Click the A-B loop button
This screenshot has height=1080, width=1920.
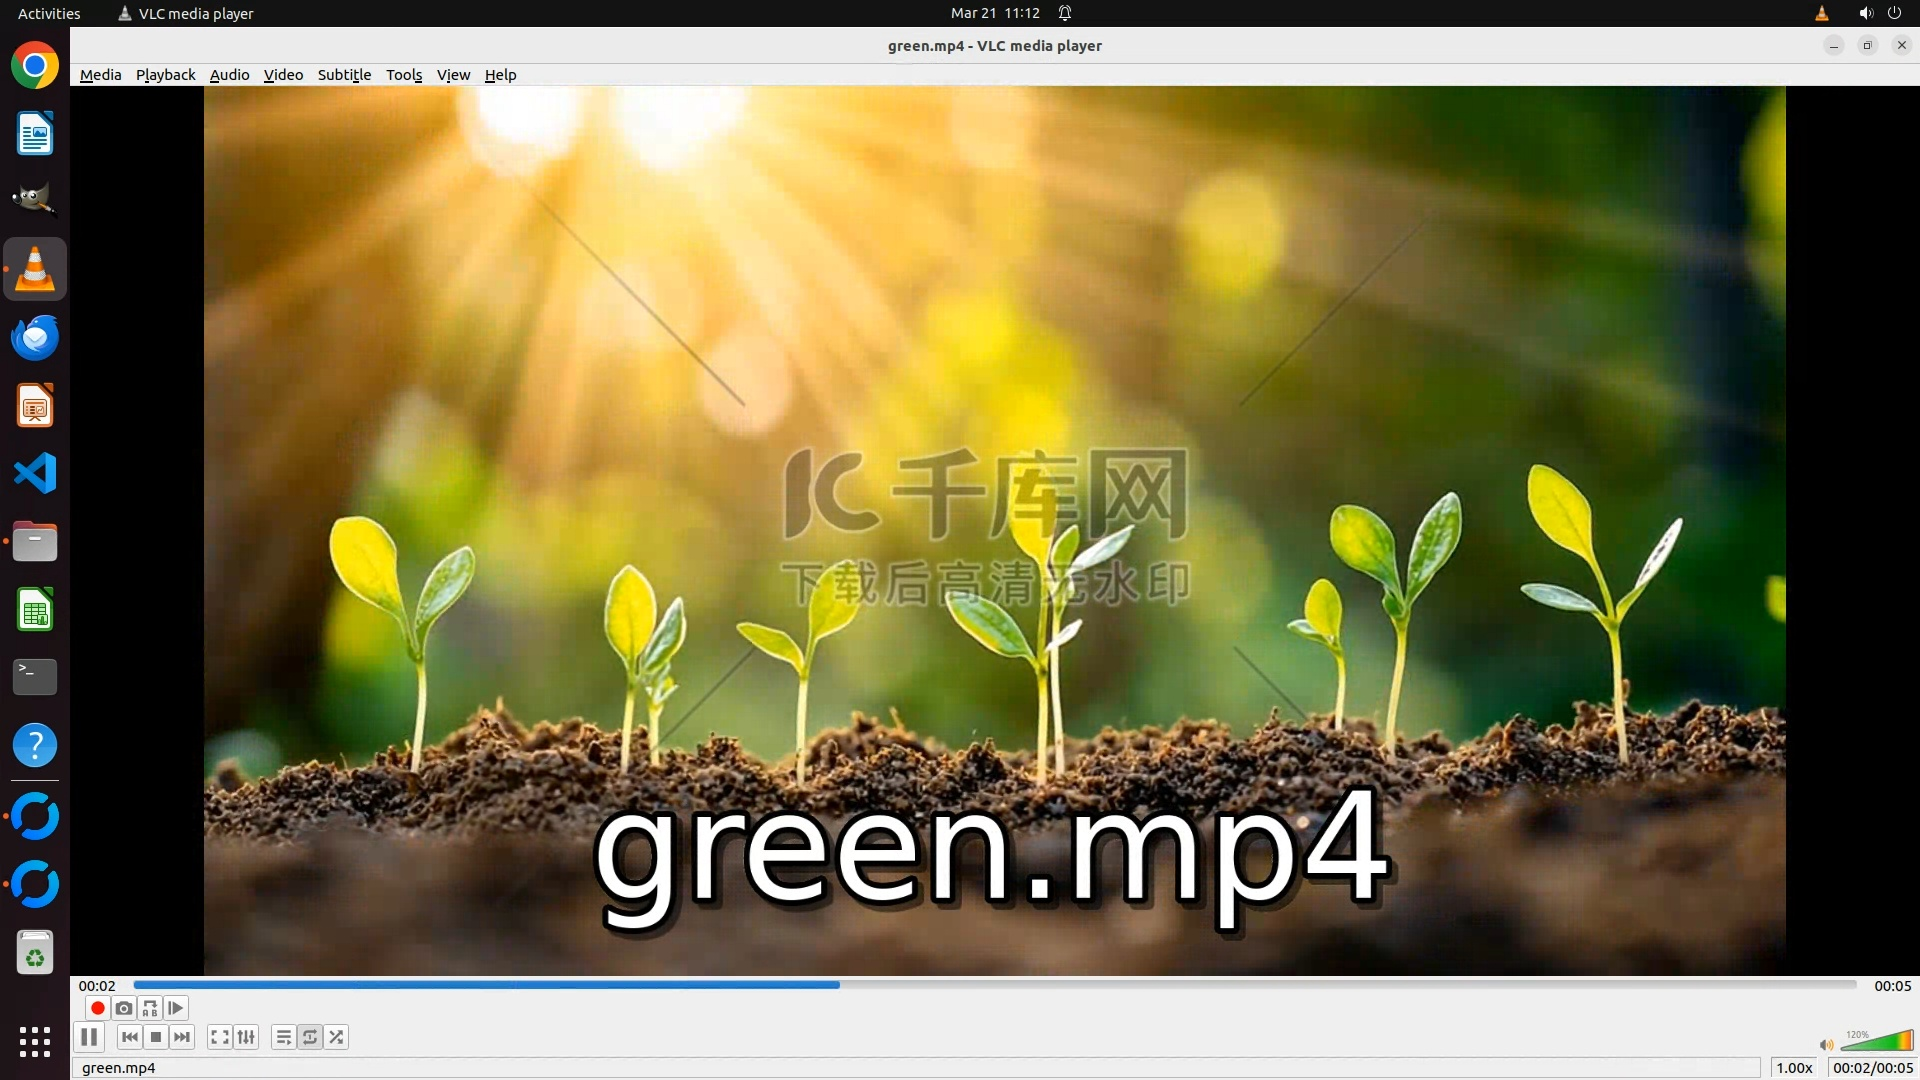150,1008
